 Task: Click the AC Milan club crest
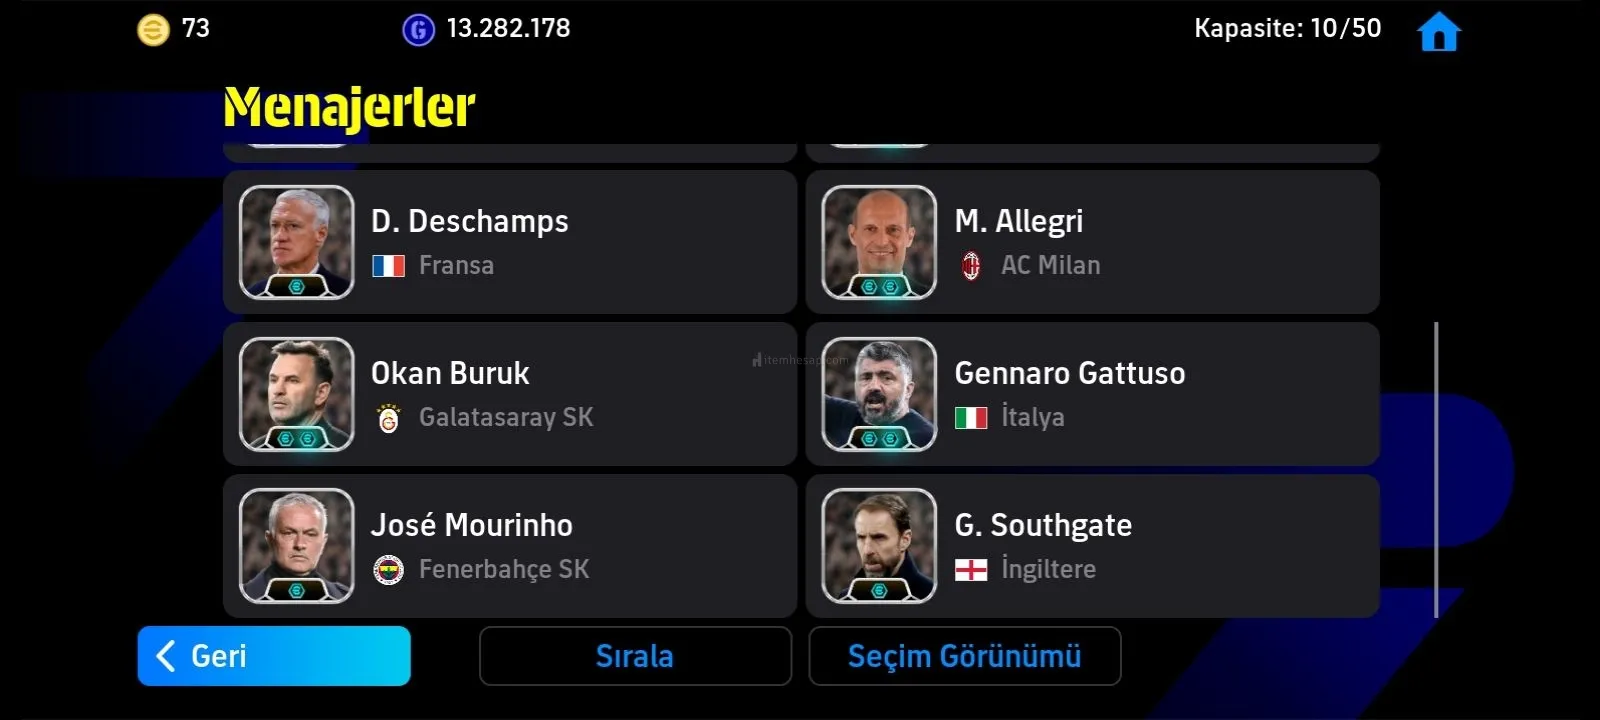(x=970, y=266)
